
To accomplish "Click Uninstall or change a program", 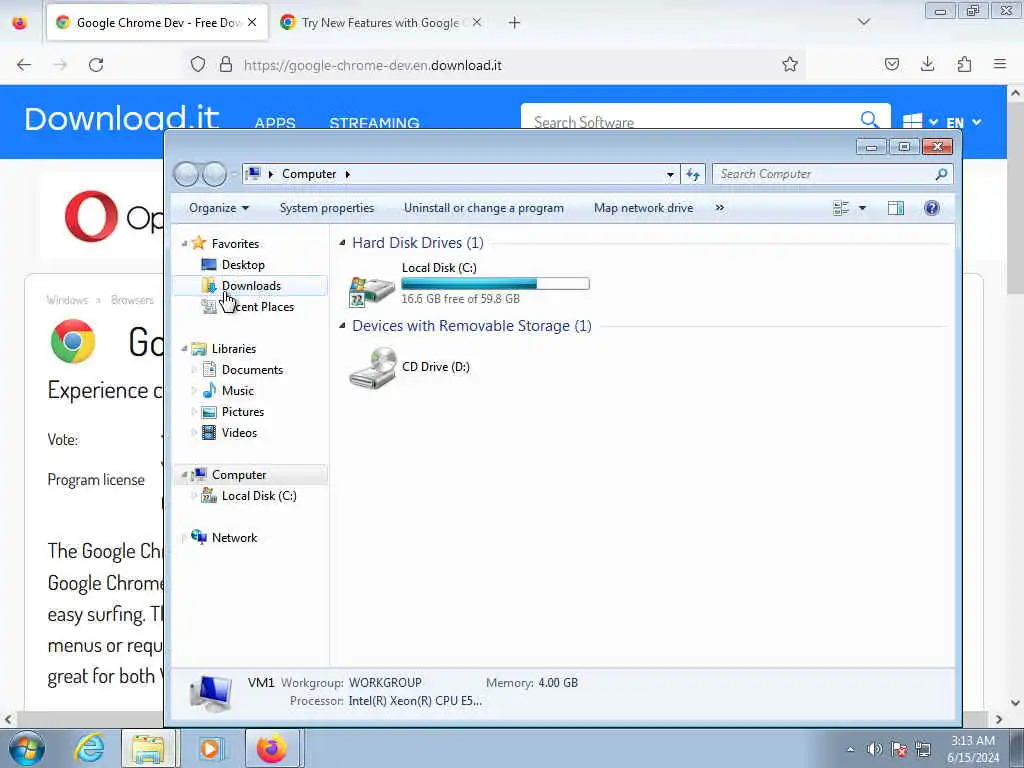I will tap(483, 208).
